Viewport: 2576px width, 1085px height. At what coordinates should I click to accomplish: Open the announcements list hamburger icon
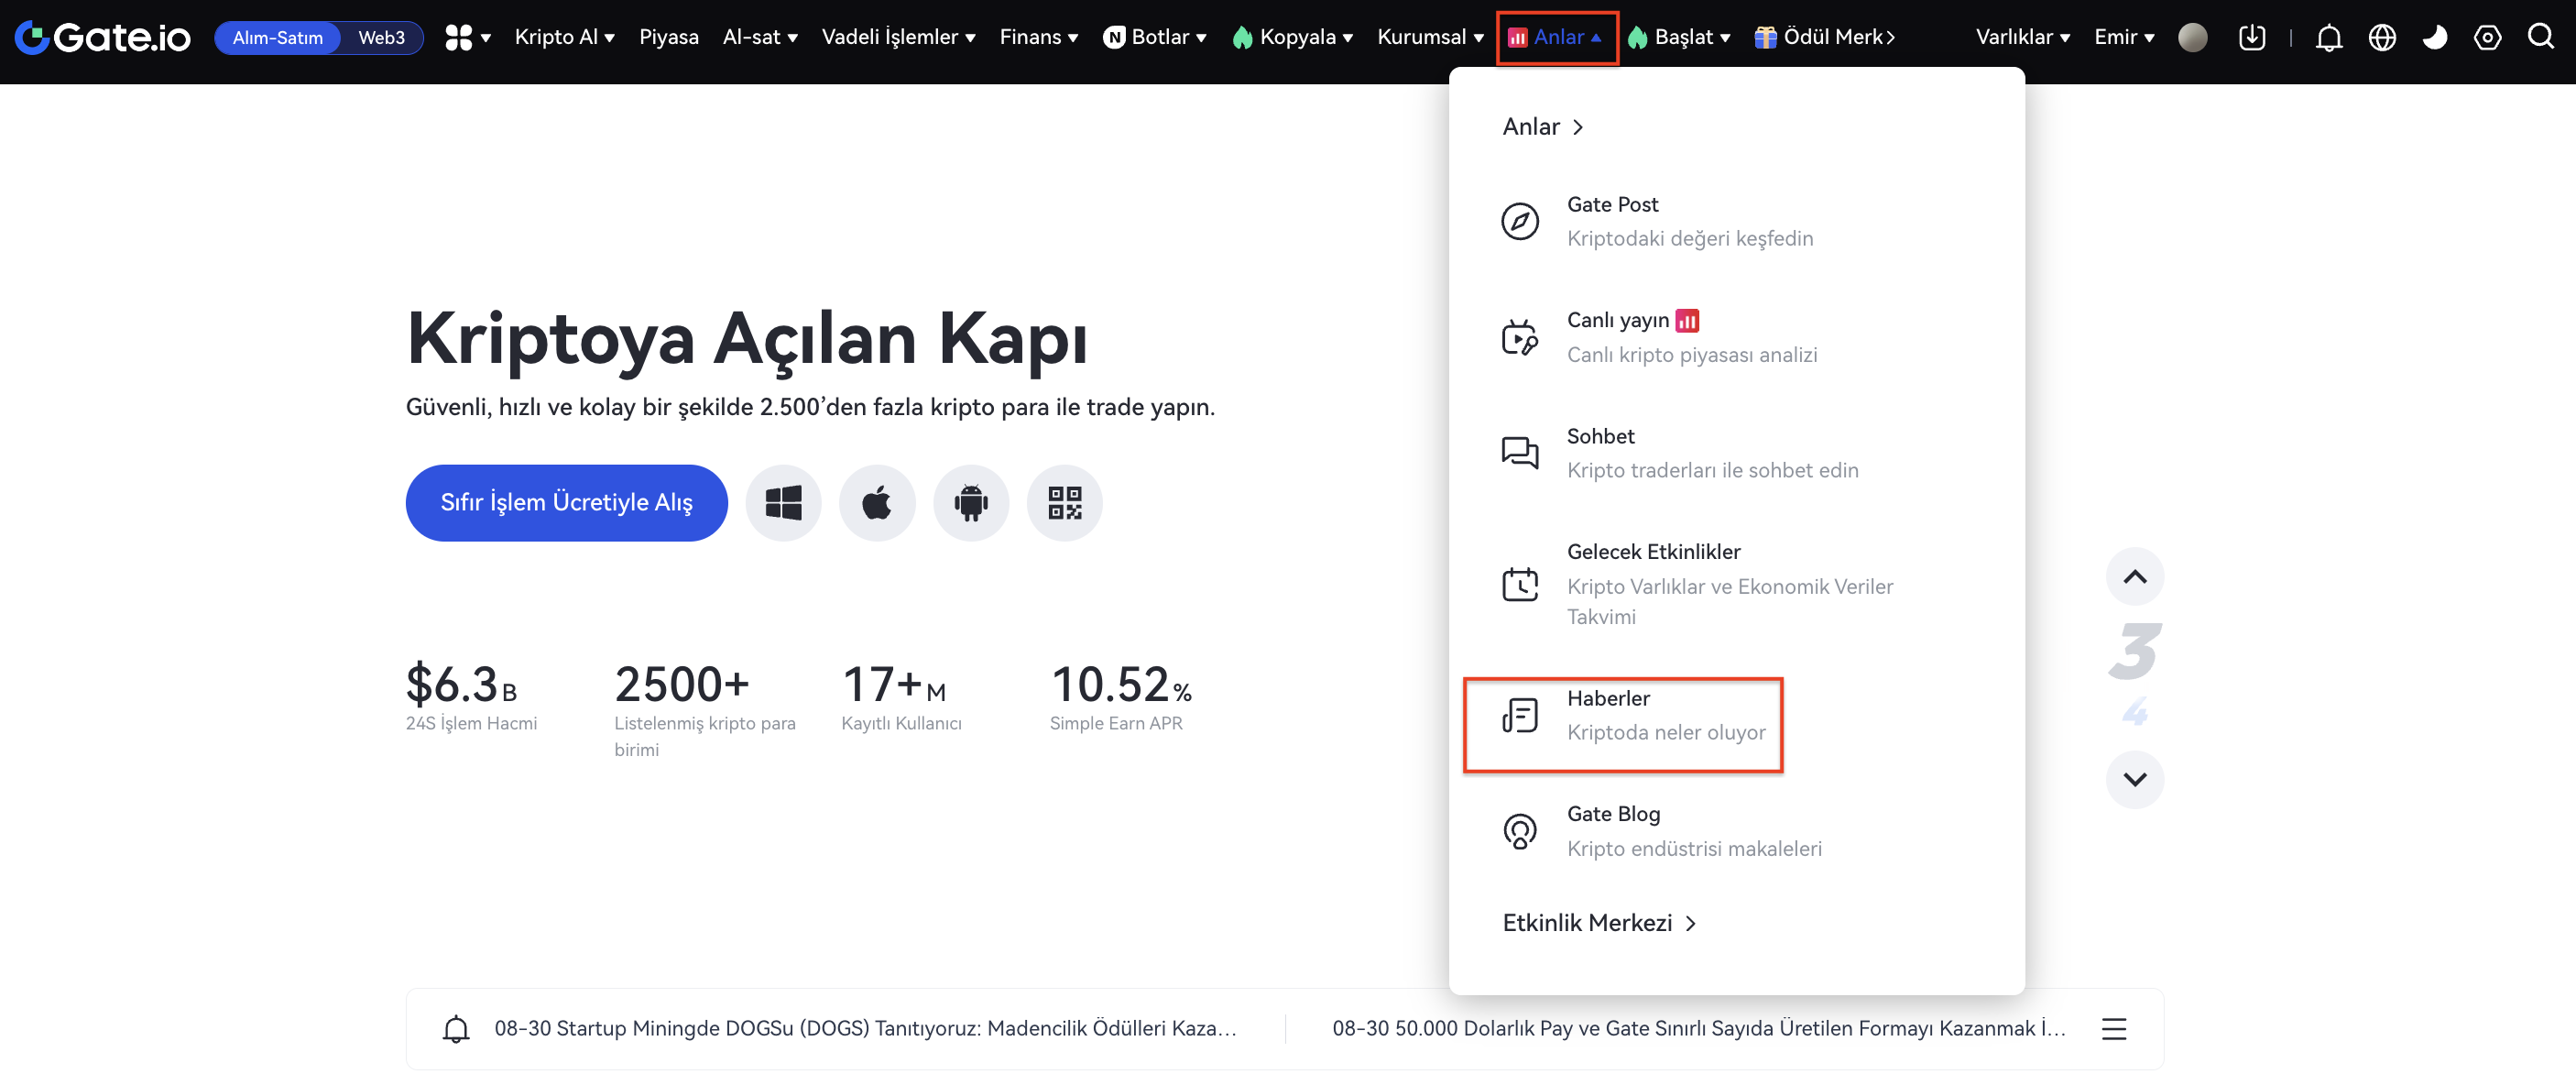(2113, 1028)
